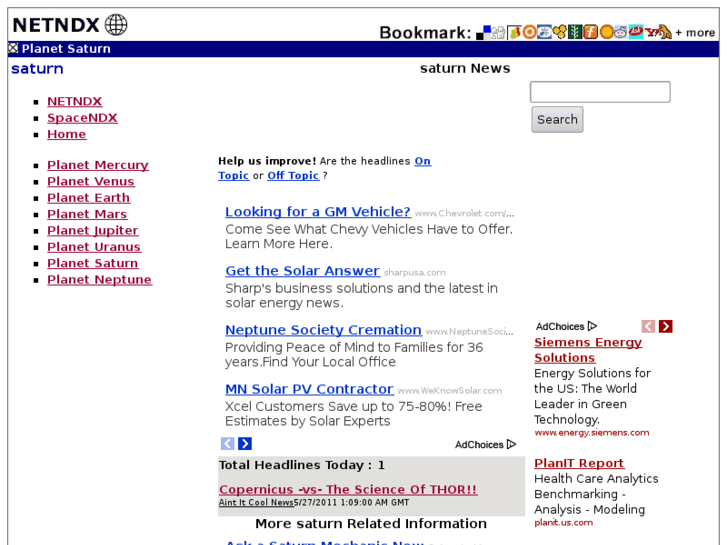Open the Planet Neptune link

[100, 280]
